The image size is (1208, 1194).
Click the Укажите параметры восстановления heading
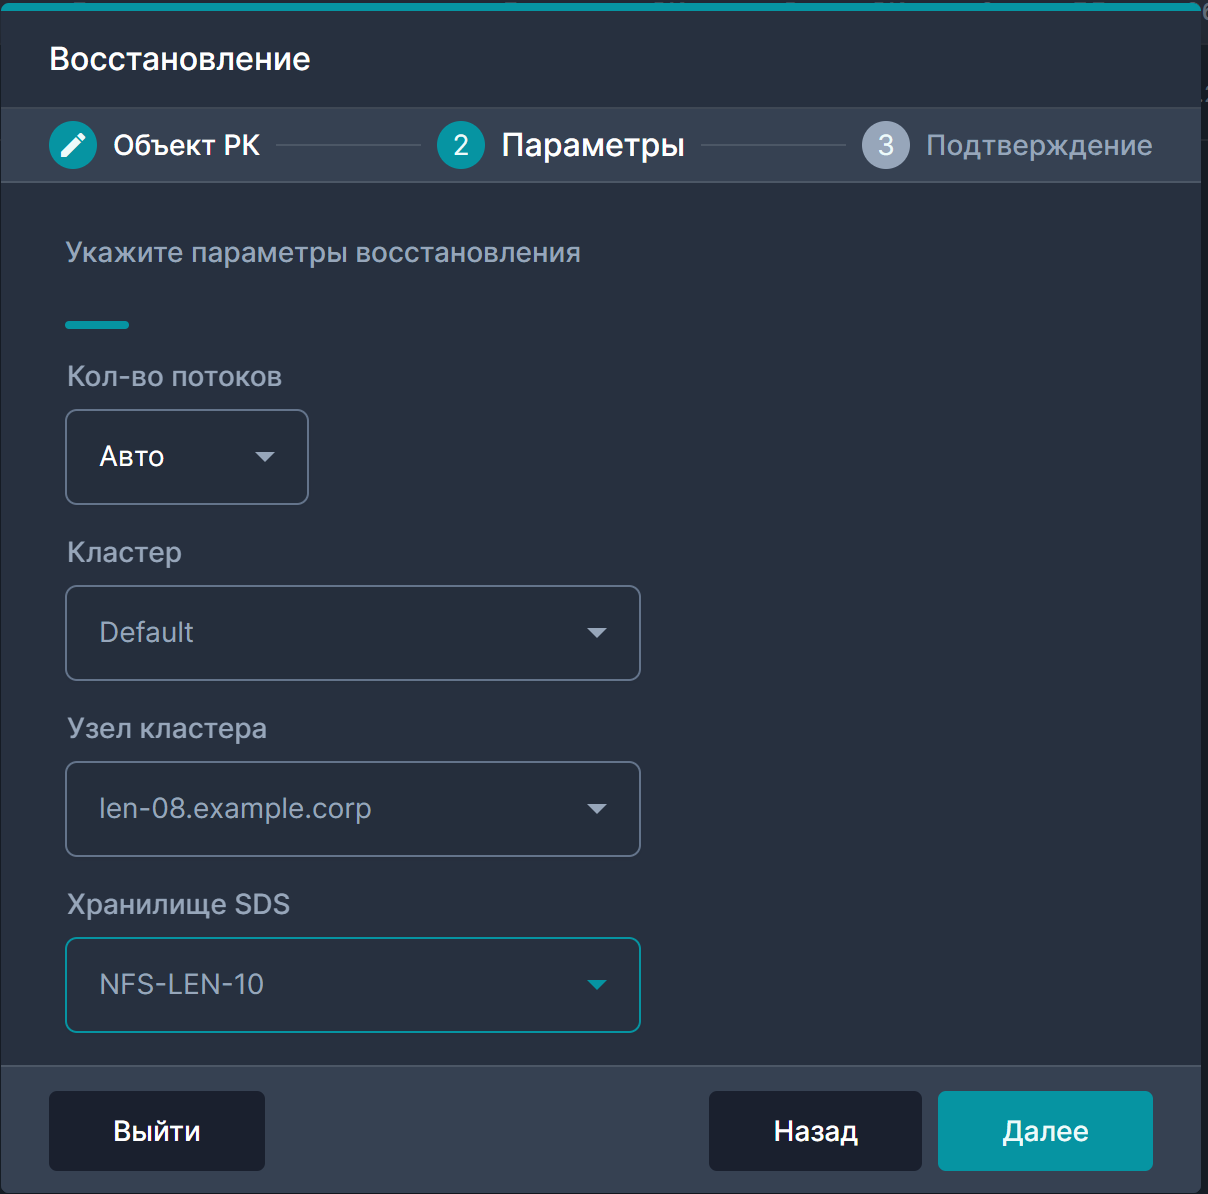323,252
